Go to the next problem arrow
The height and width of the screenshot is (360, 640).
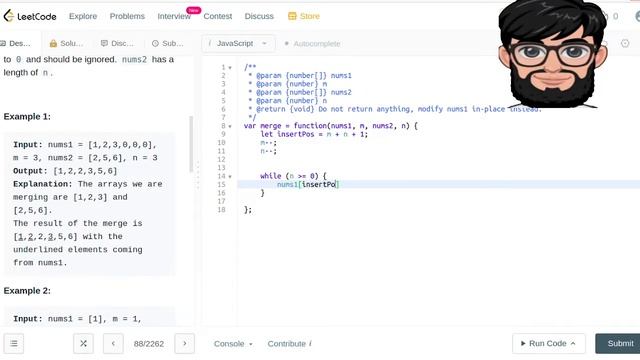[184, 344]
